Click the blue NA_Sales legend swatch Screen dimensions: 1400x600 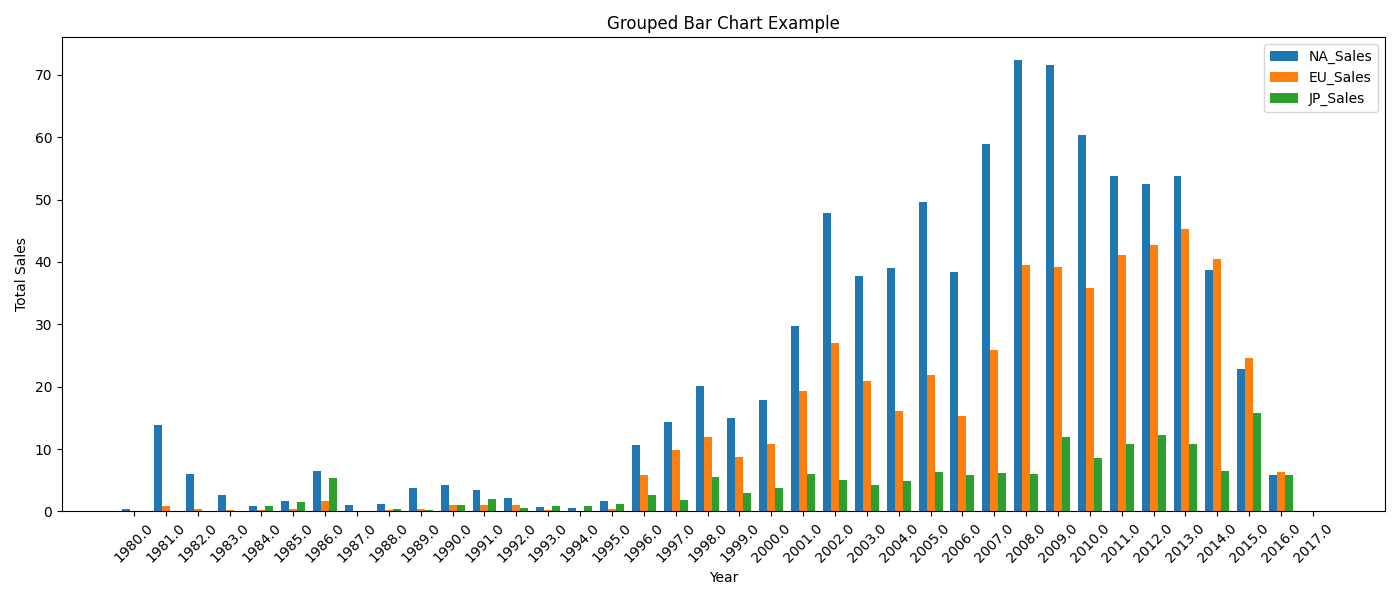click(x=1284, y=57)
